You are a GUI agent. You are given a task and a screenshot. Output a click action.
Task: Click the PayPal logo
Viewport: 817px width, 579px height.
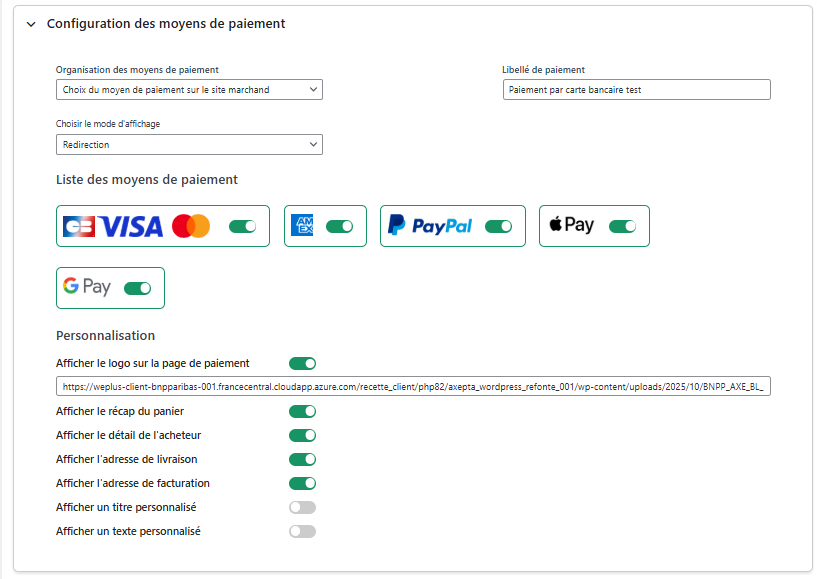tap(430, 226)
